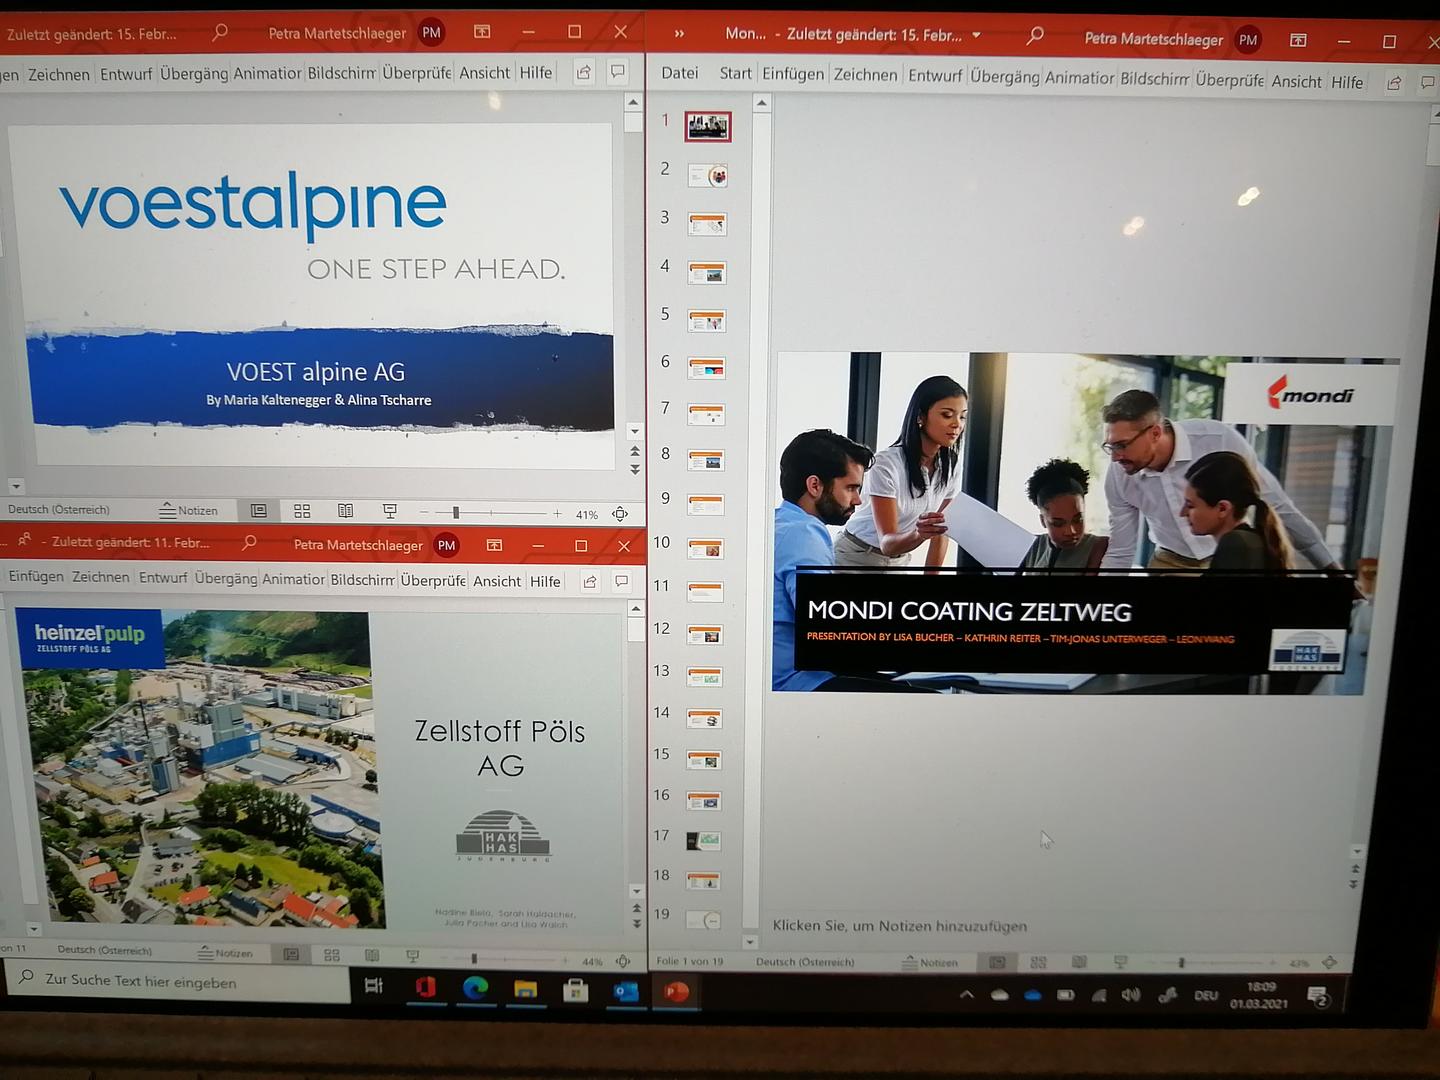Open comments pane in the voestalpine window

[x=618, y=72]
